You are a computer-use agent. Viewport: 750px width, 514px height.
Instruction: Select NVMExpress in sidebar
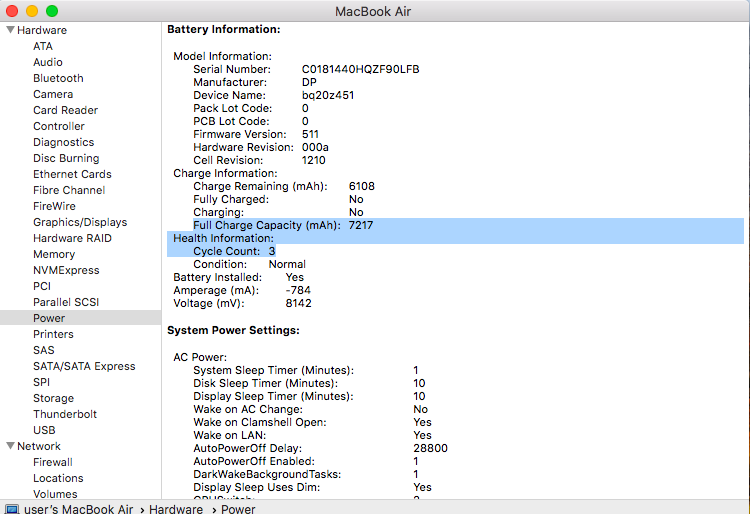(66, 270)
